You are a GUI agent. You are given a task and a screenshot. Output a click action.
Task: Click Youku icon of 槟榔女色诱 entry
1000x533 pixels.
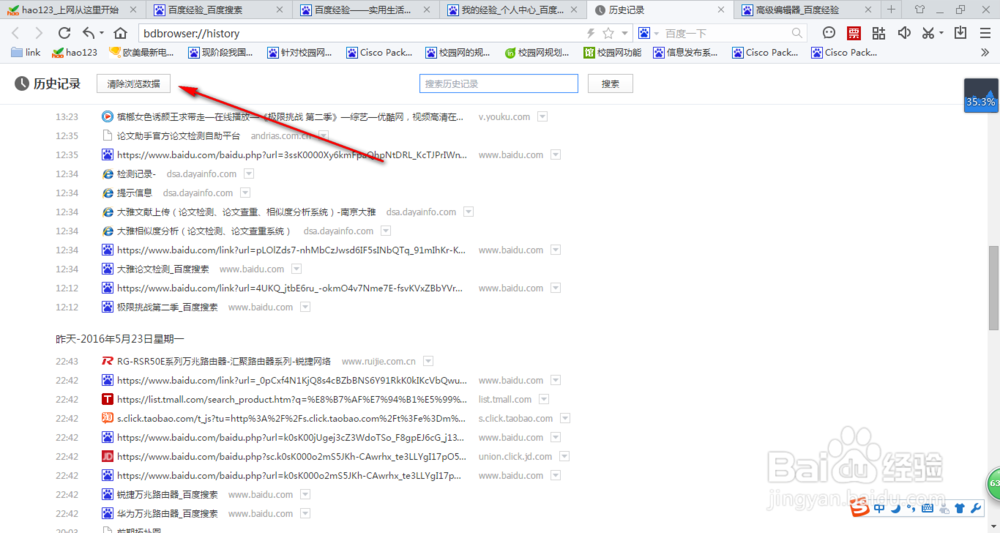(x=108, y=117)
